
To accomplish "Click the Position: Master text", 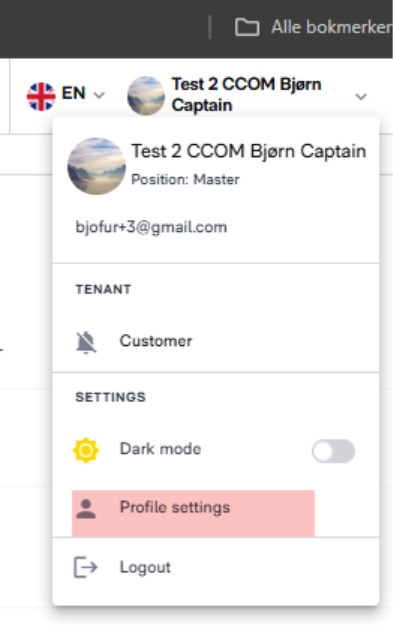I will (x=185, y=179).
